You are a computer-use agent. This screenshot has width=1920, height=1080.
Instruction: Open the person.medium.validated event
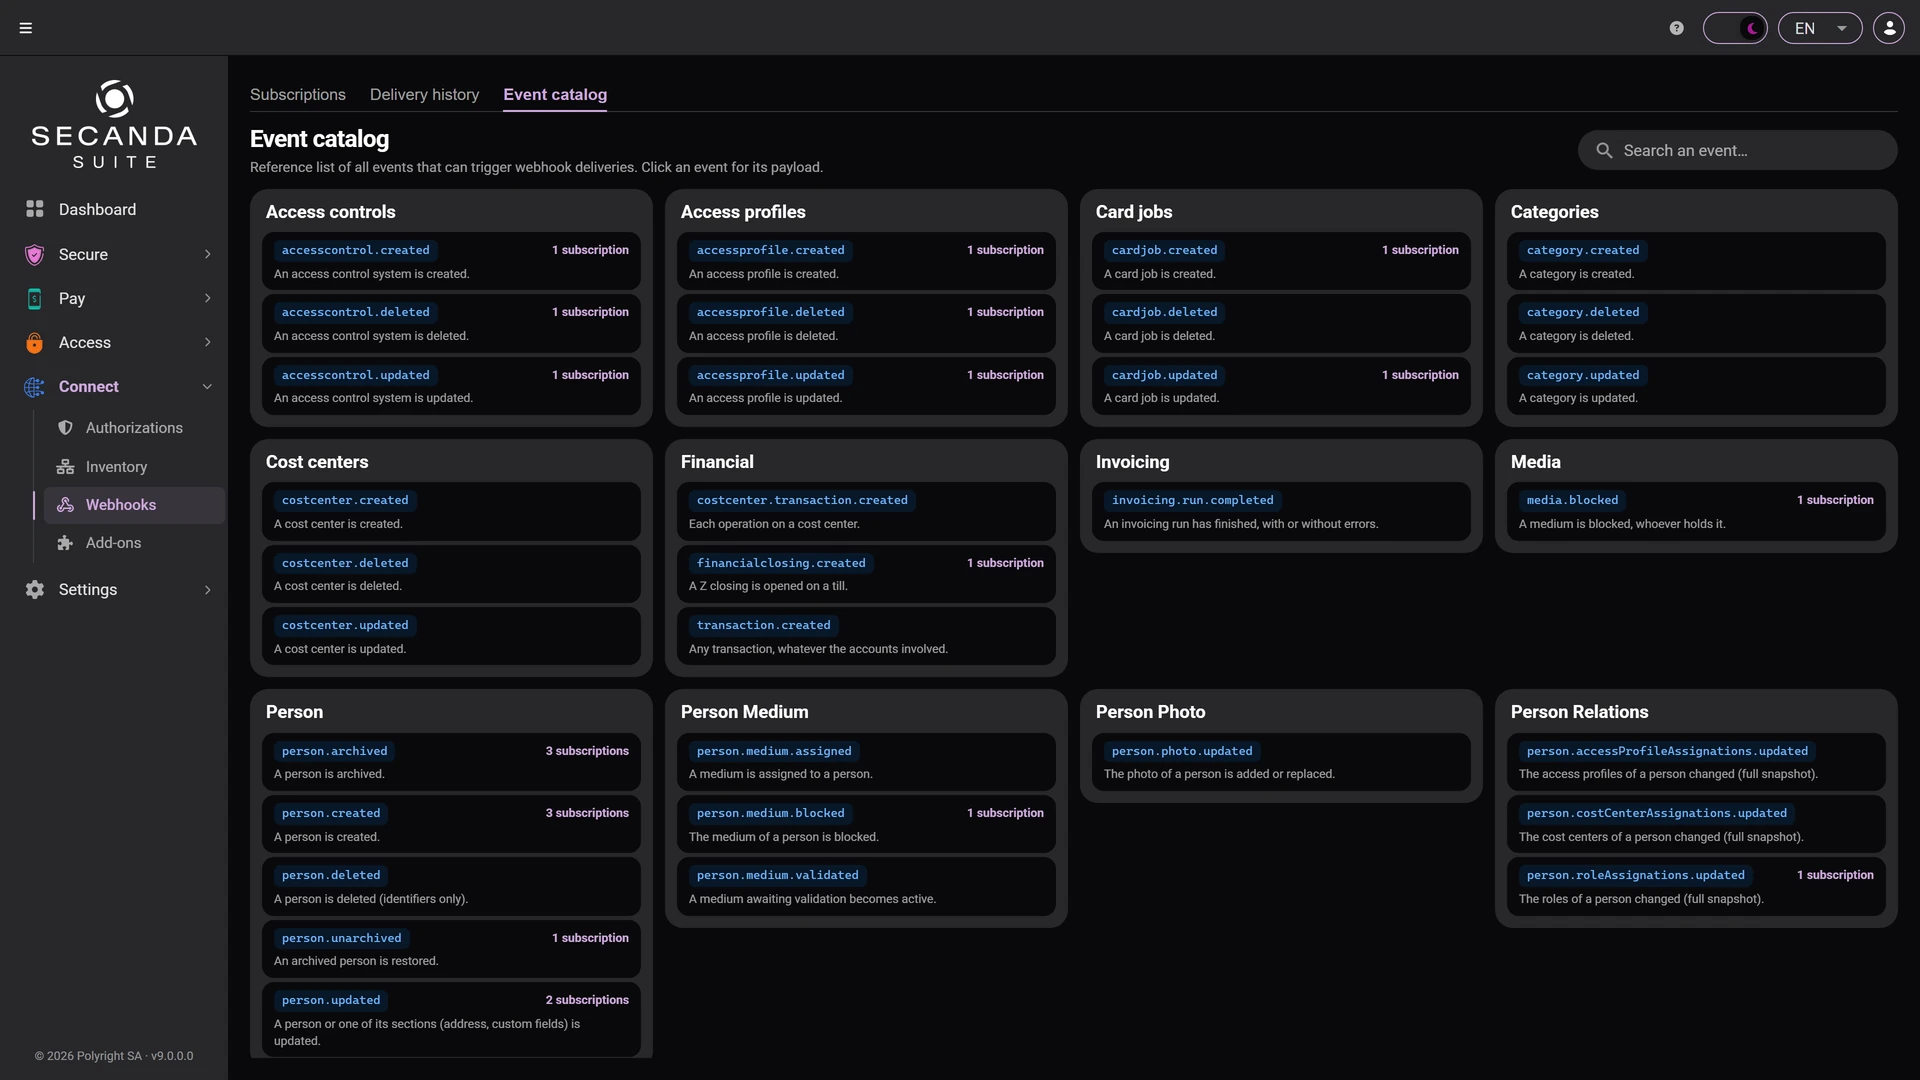(866, 886)
